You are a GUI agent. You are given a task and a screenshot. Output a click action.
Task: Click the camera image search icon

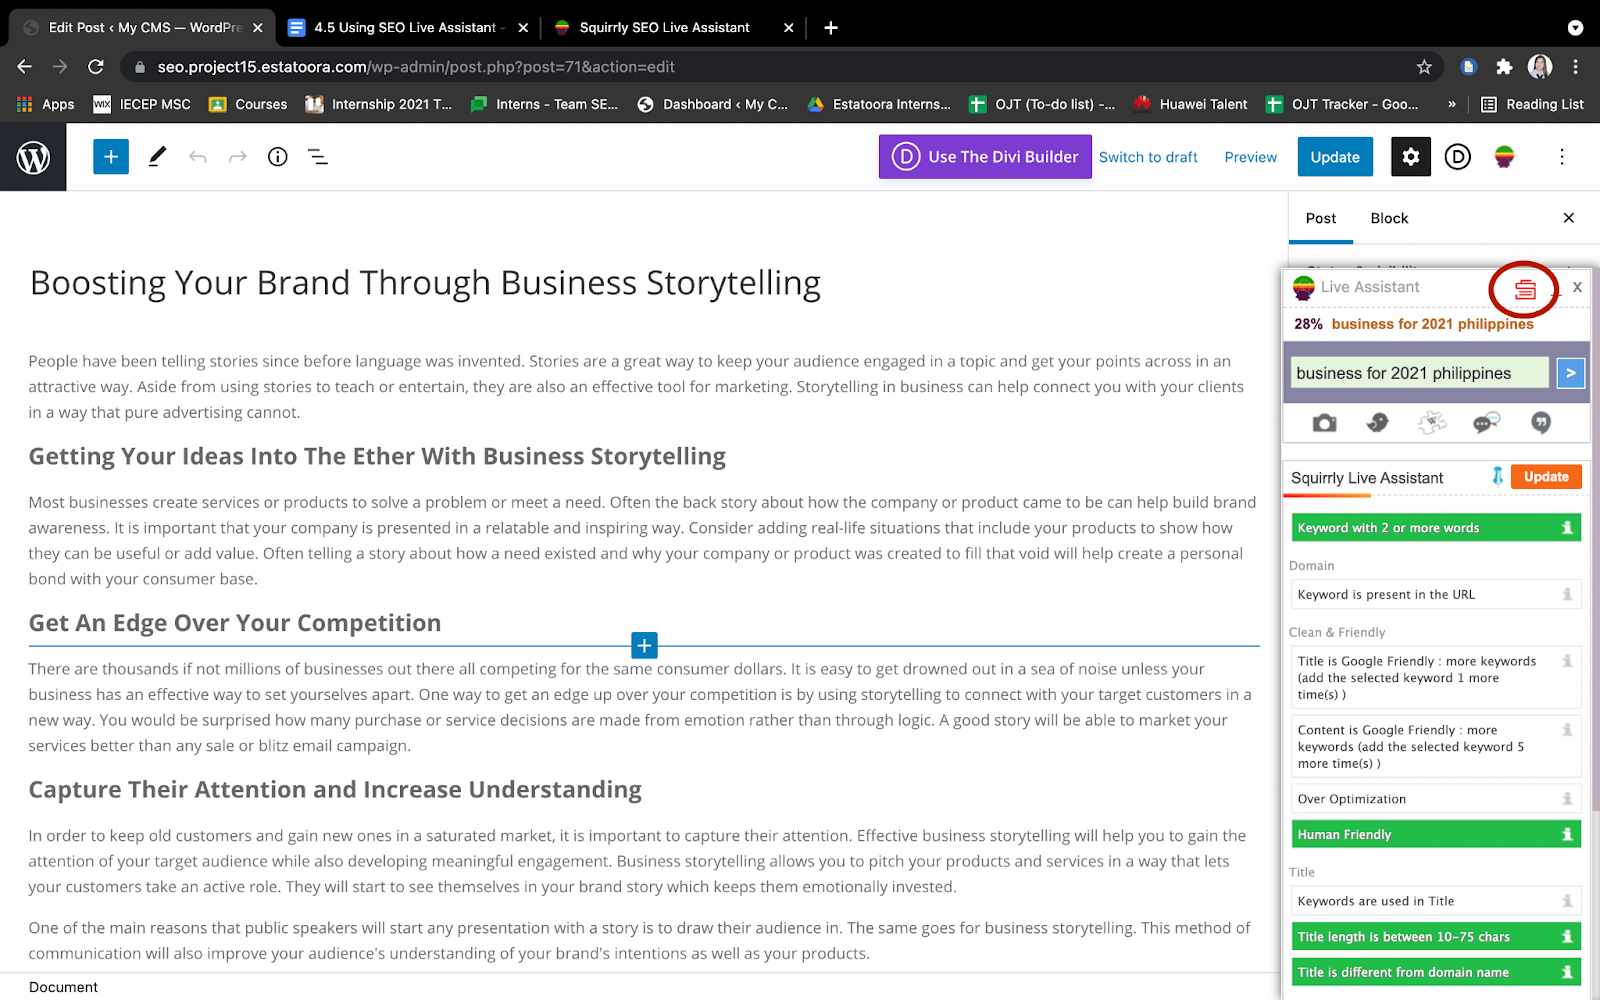1324,423
